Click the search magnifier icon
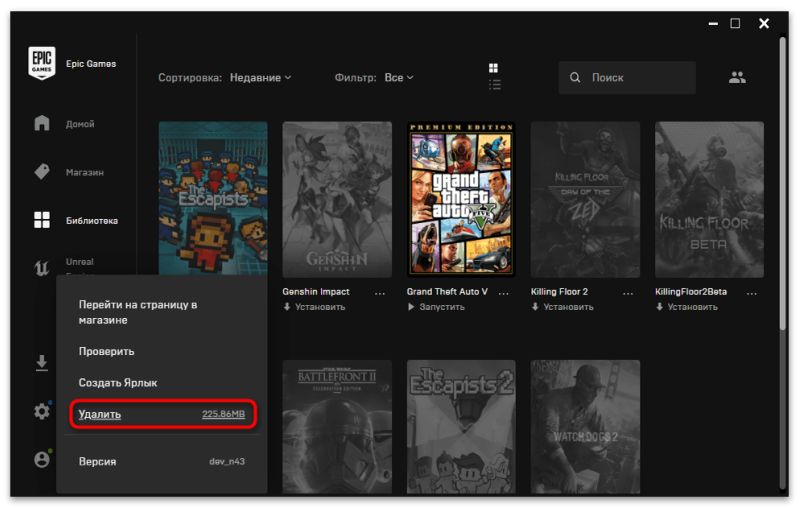Viewport: 800px width, 508px height. [575, 78]
